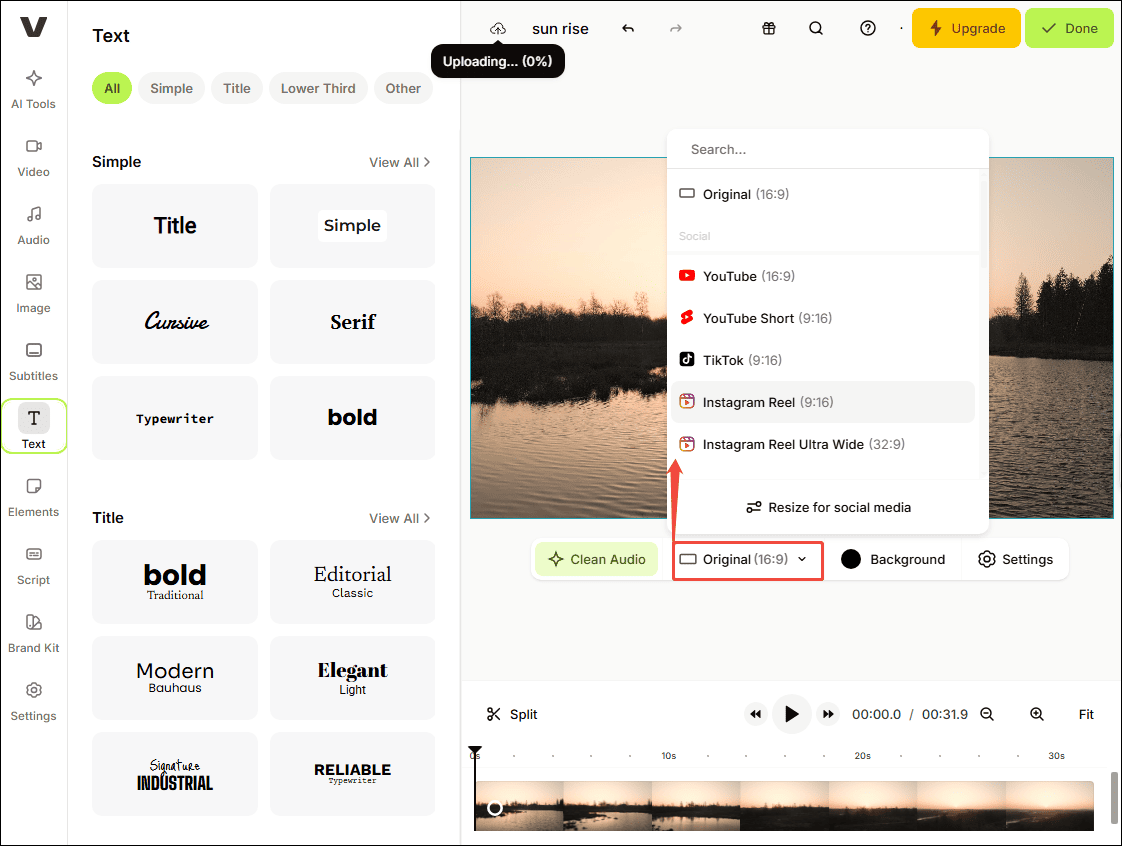Open sidebar Settings

click(x=34, y=701)
